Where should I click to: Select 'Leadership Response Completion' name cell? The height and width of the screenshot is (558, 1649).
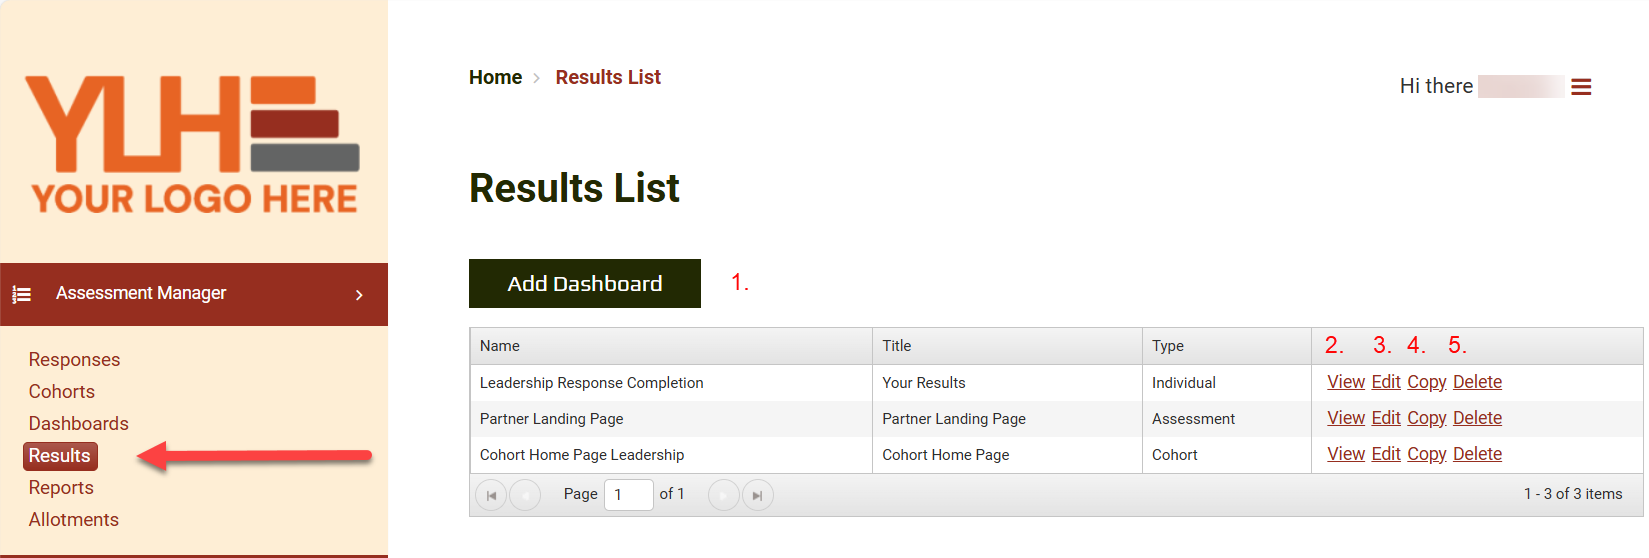coord(671,383)
